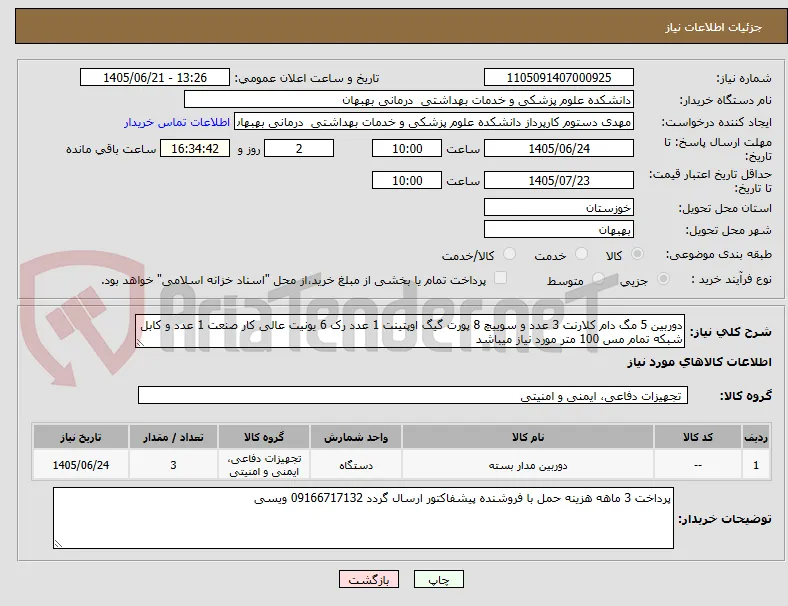Click the price validity date 1405/07/23 field
788x606 pixels.
click(559, 180)
